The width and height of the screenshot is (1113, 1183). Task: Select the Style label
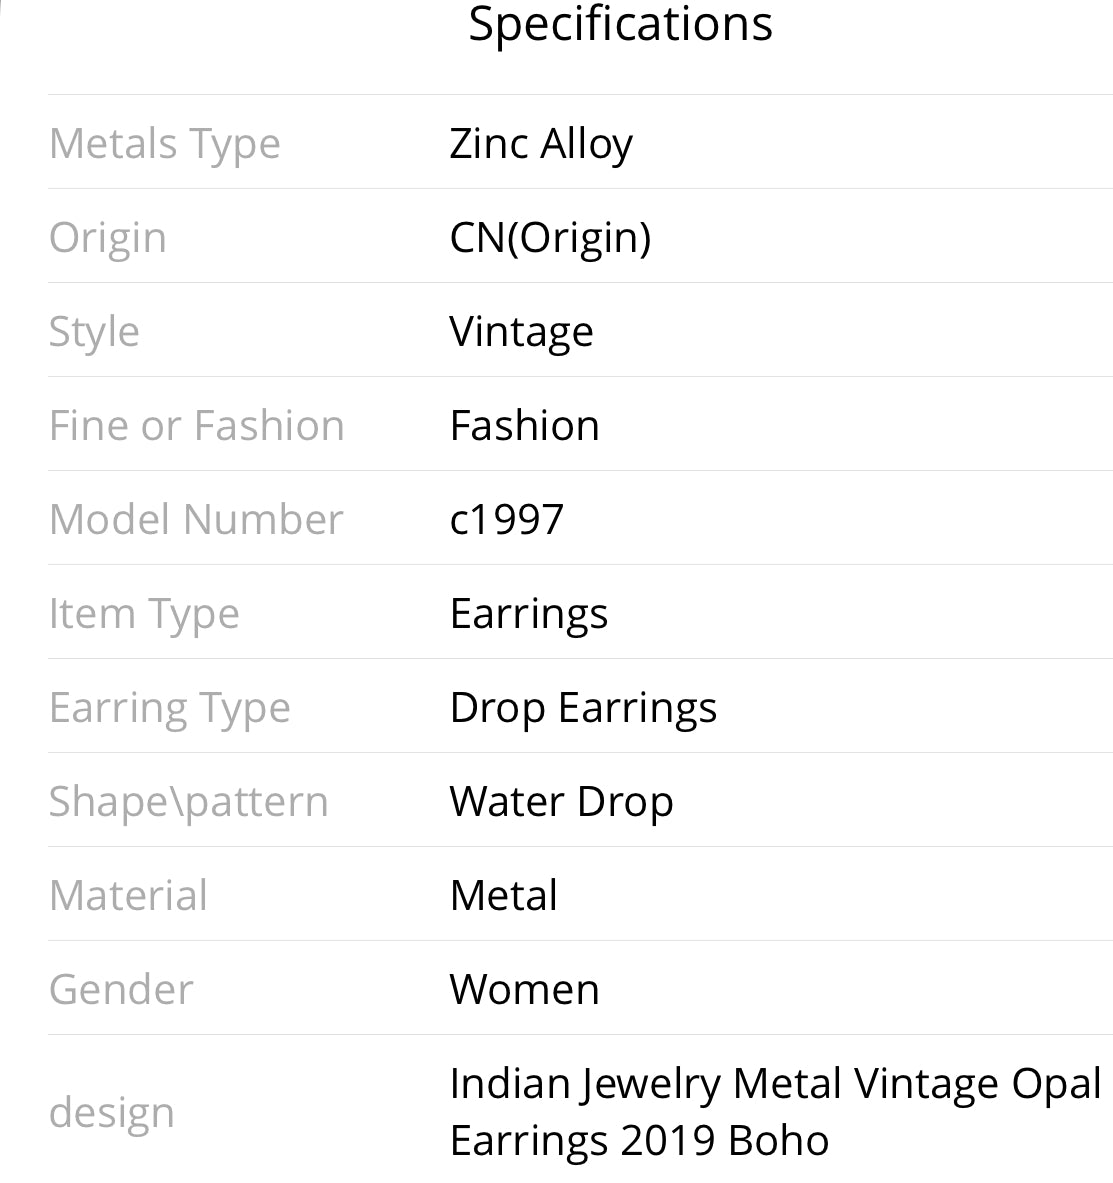click(94, 332)
